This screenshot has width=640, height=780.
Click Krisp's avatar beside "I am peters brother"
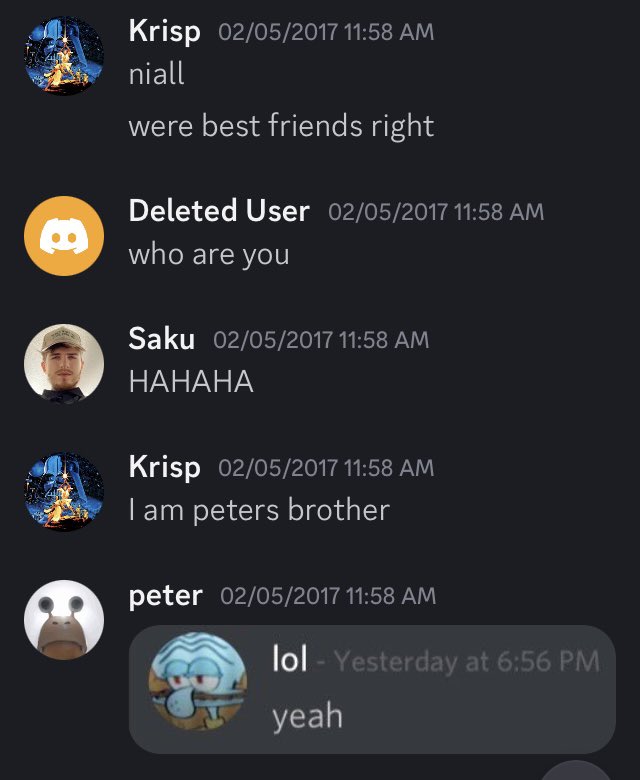point(64,492)
